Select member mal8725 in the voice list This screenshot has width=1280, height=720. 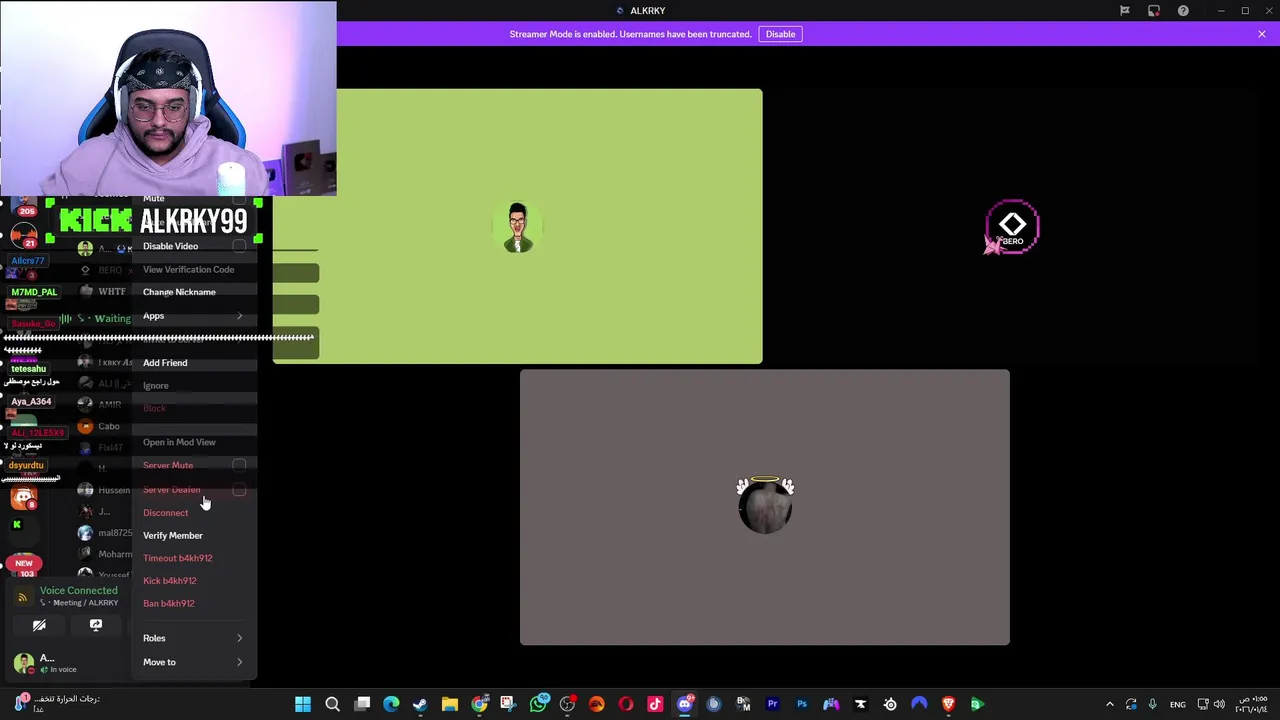(104, 533)
